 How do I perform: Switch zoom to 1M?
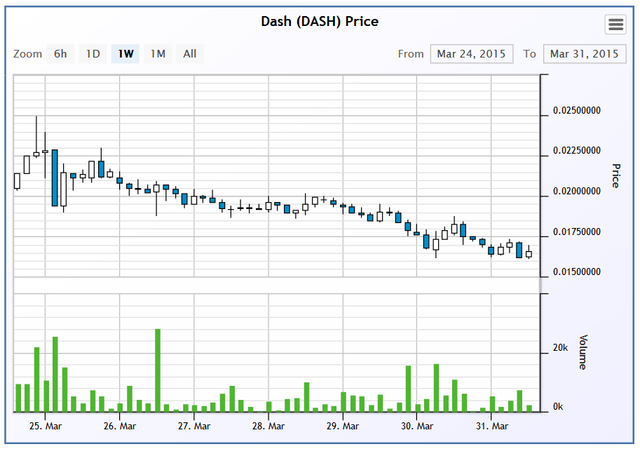point(158,54)
